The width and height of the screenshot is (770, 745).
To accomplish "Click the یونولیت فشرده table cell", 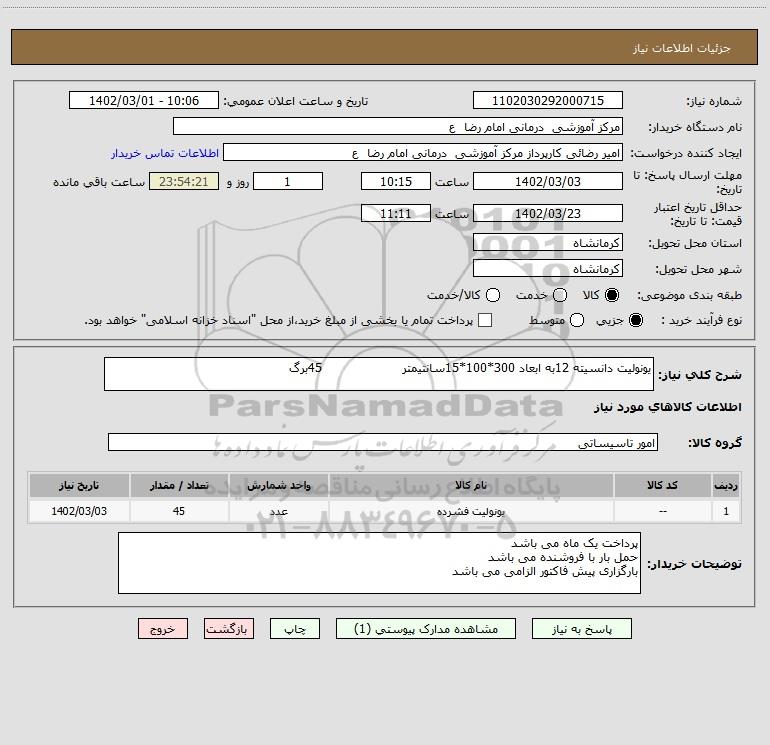I will 470,511.
